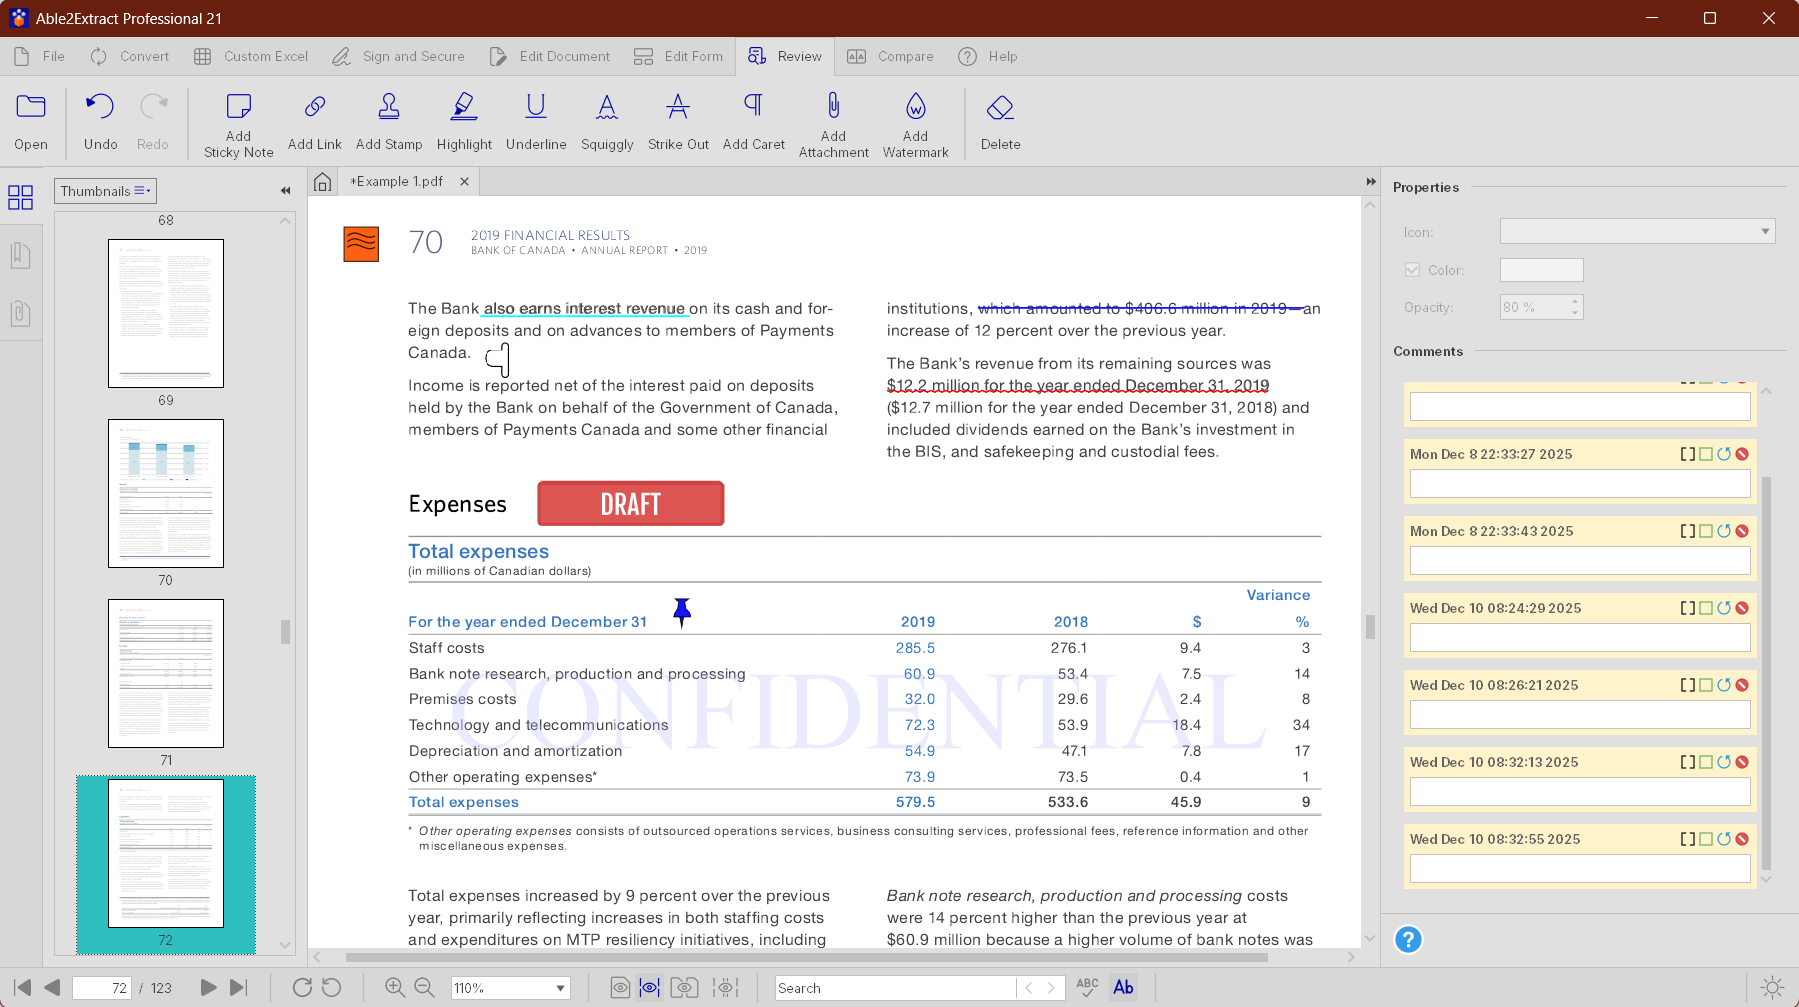
Task: Click the Open file icon
Action: pos(31,121)
